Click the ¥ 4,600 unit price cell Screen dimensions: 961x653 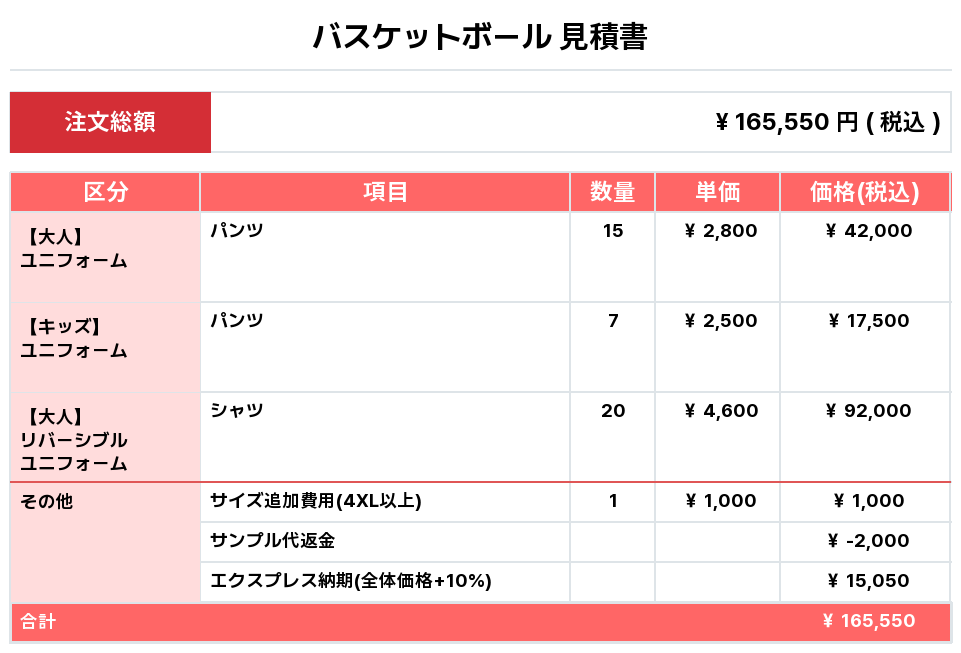point(720,411)
